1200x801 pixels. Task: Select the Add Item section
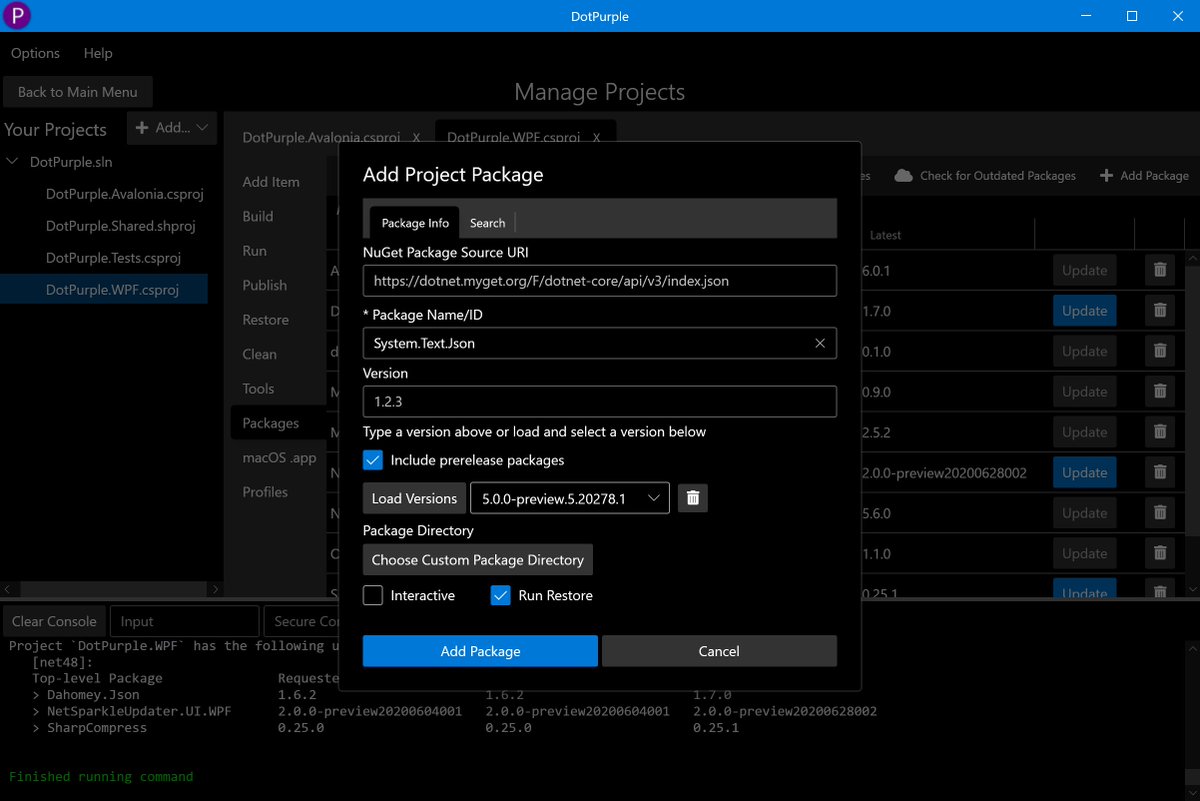271,182
